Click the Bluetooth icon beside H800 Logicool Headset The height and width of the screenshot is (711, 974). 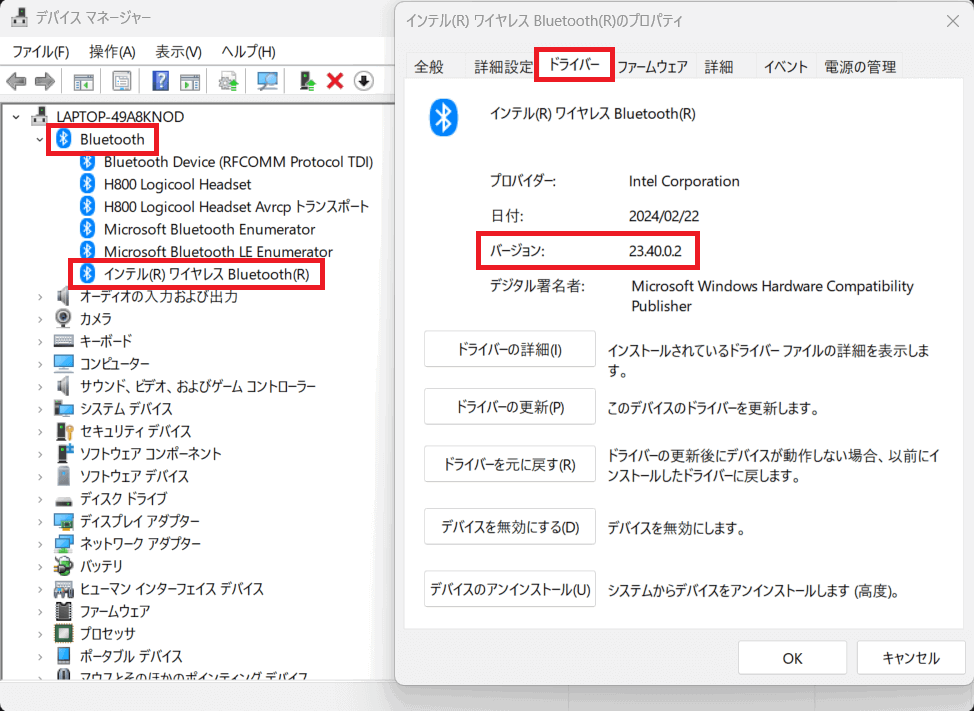point(88,184)
